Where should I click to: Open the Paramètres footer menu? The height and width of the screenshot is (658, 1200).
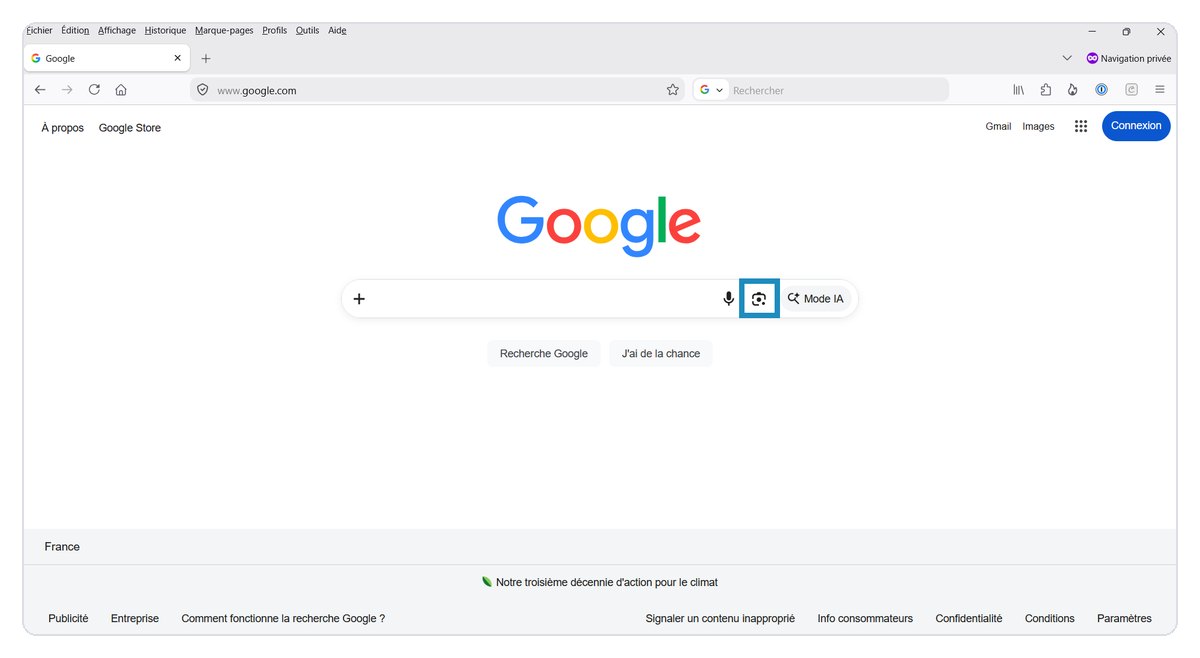[x=1124, y=618]
